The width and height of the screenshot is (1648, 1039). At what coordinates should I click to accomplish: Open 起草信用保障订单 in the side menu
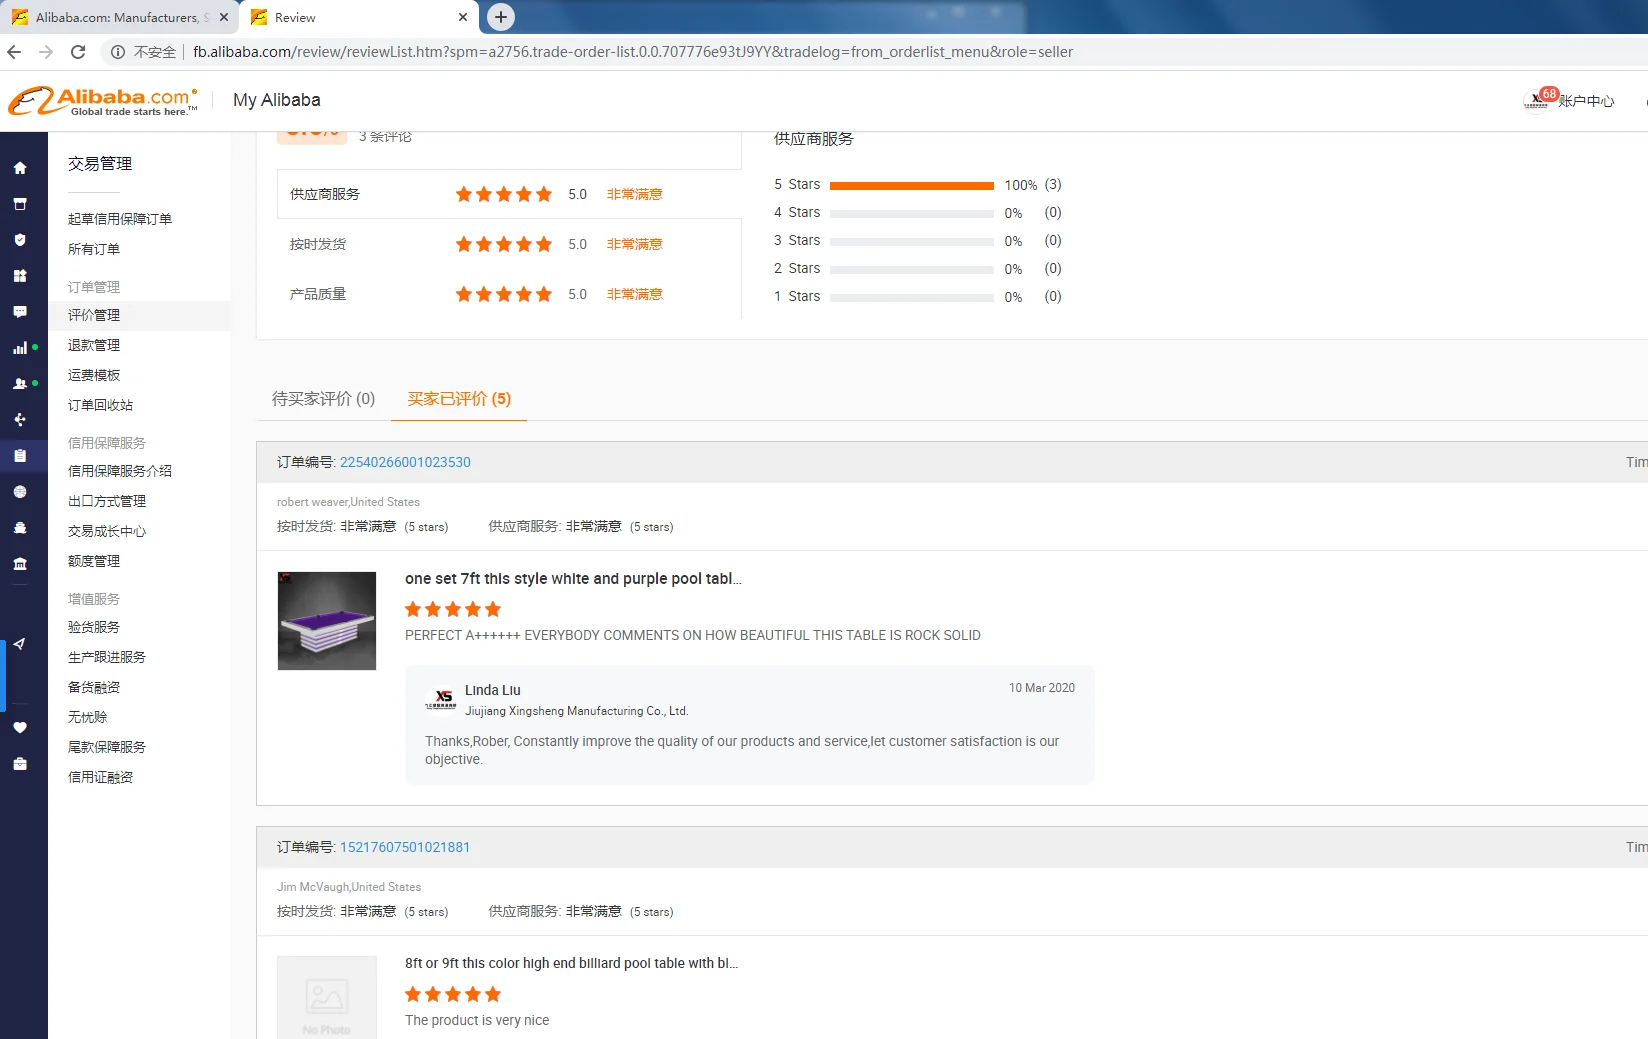click(120, 219)
